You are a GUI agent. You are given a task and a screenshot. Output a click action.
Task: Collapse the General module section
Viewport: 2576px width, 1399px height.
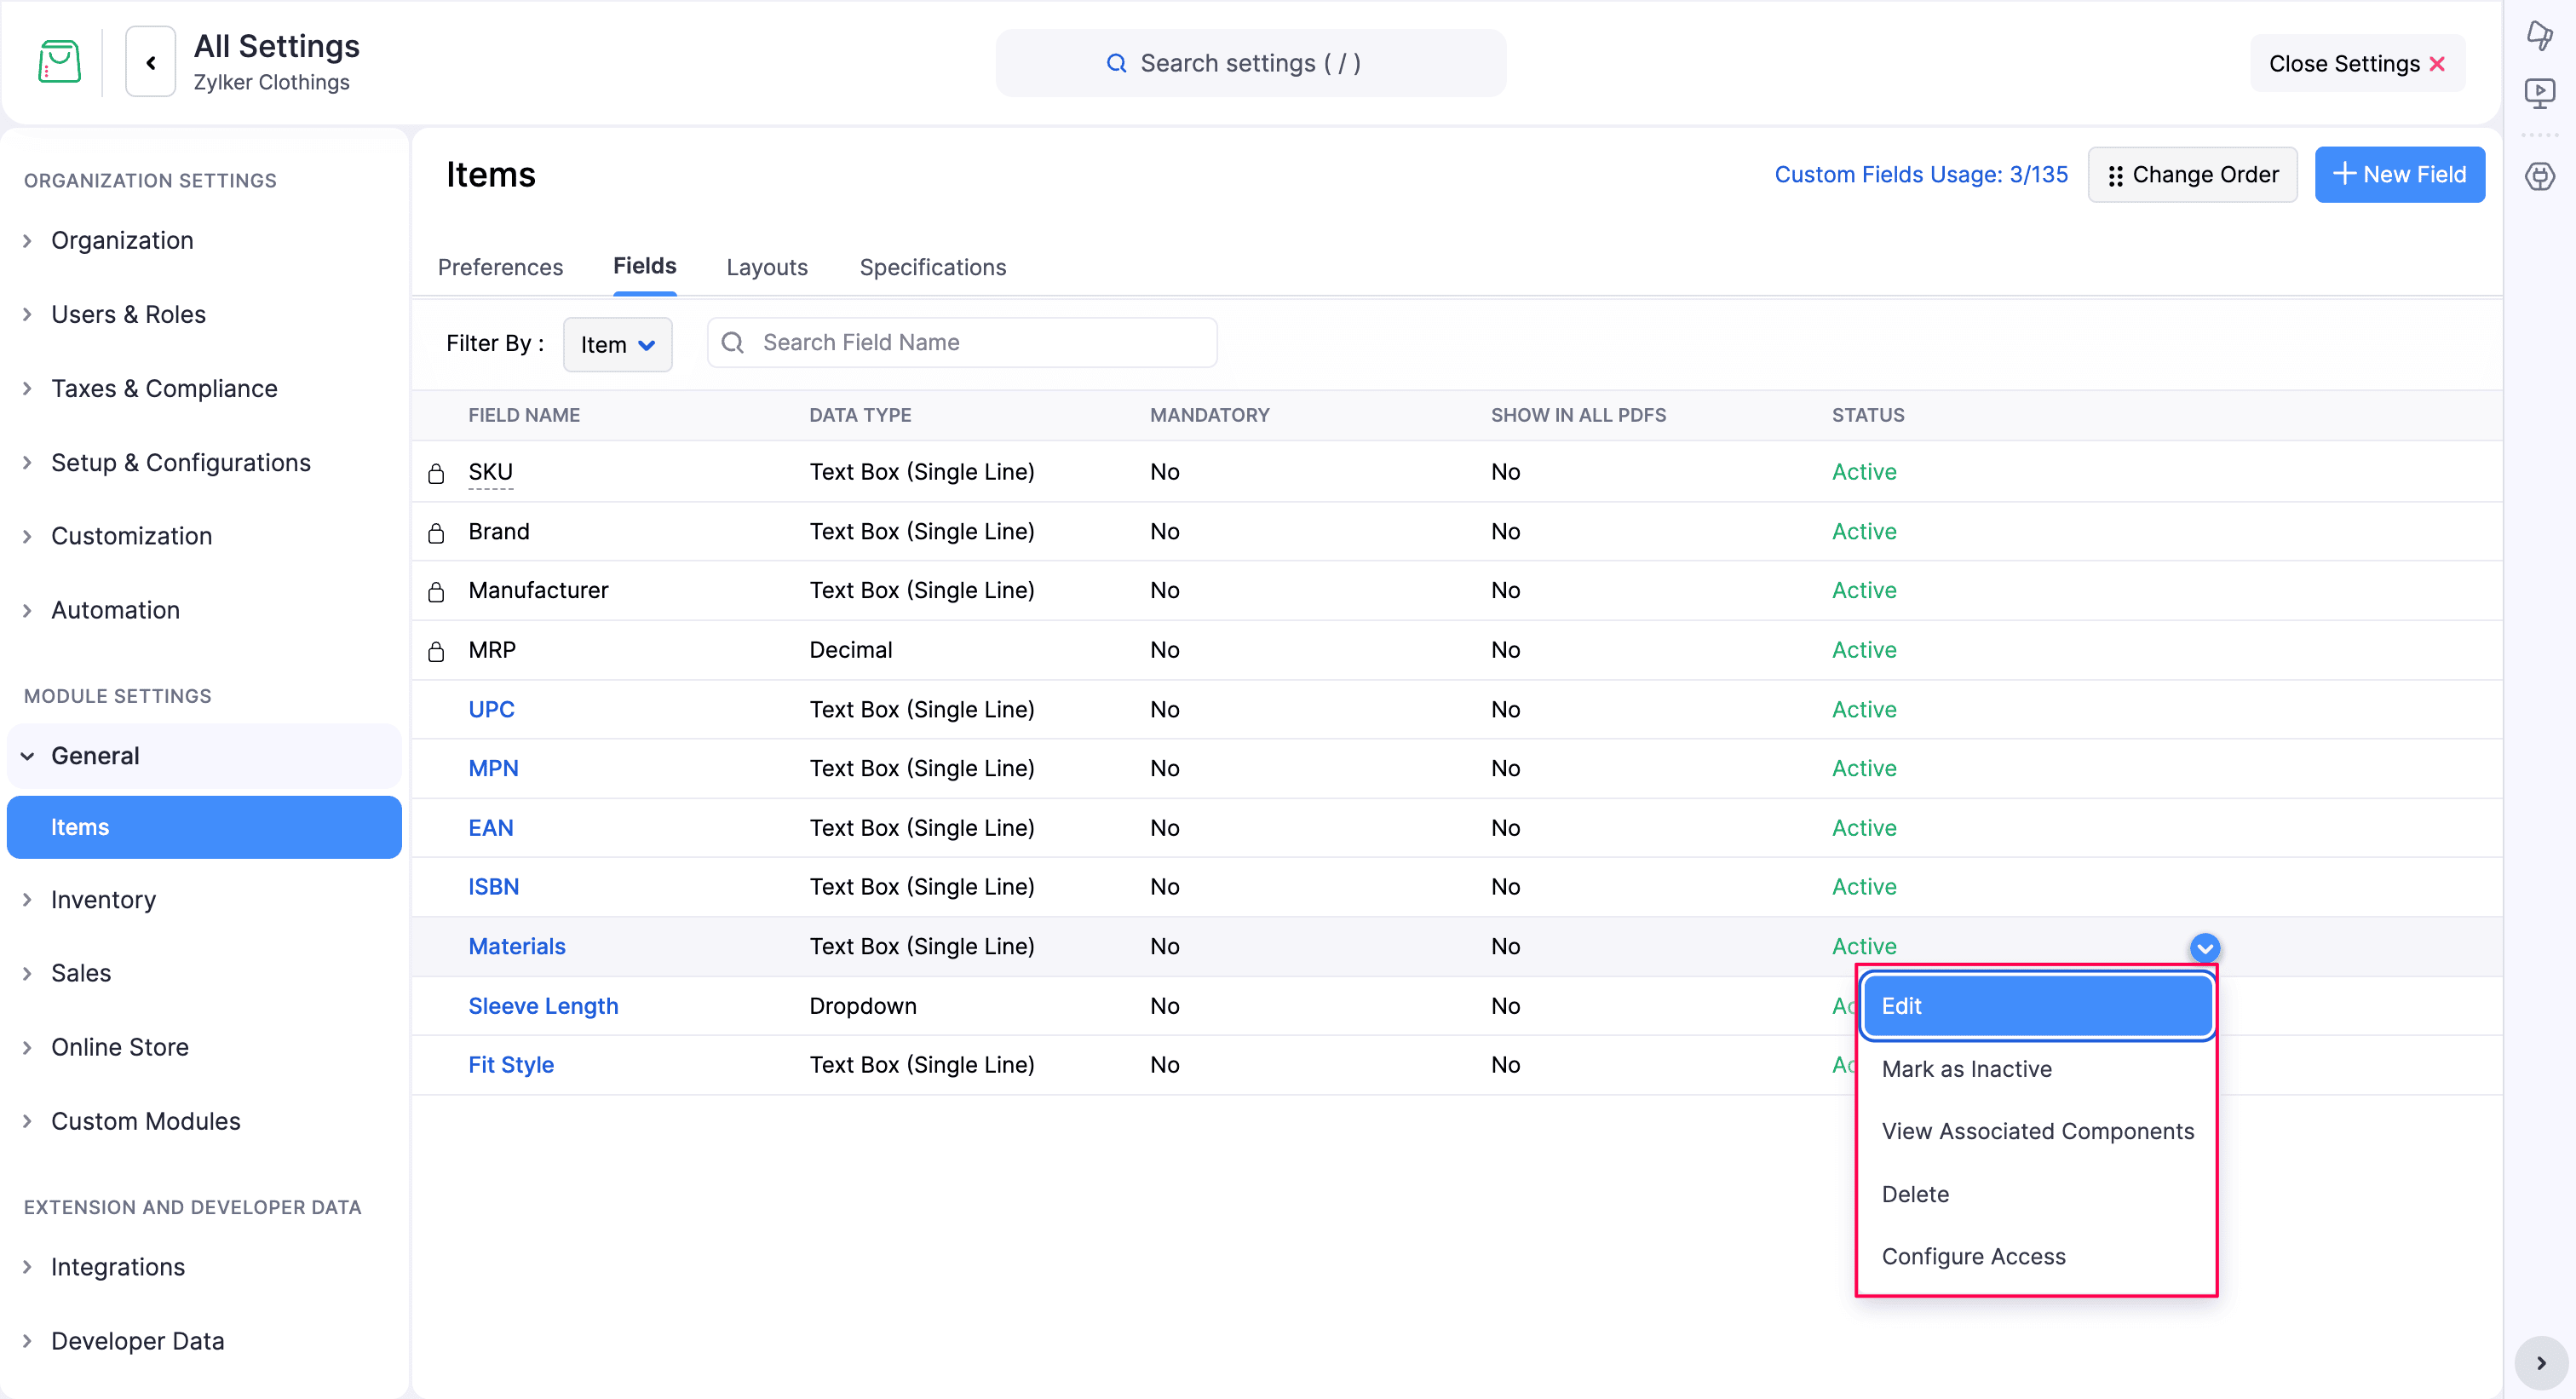[205, 756]
